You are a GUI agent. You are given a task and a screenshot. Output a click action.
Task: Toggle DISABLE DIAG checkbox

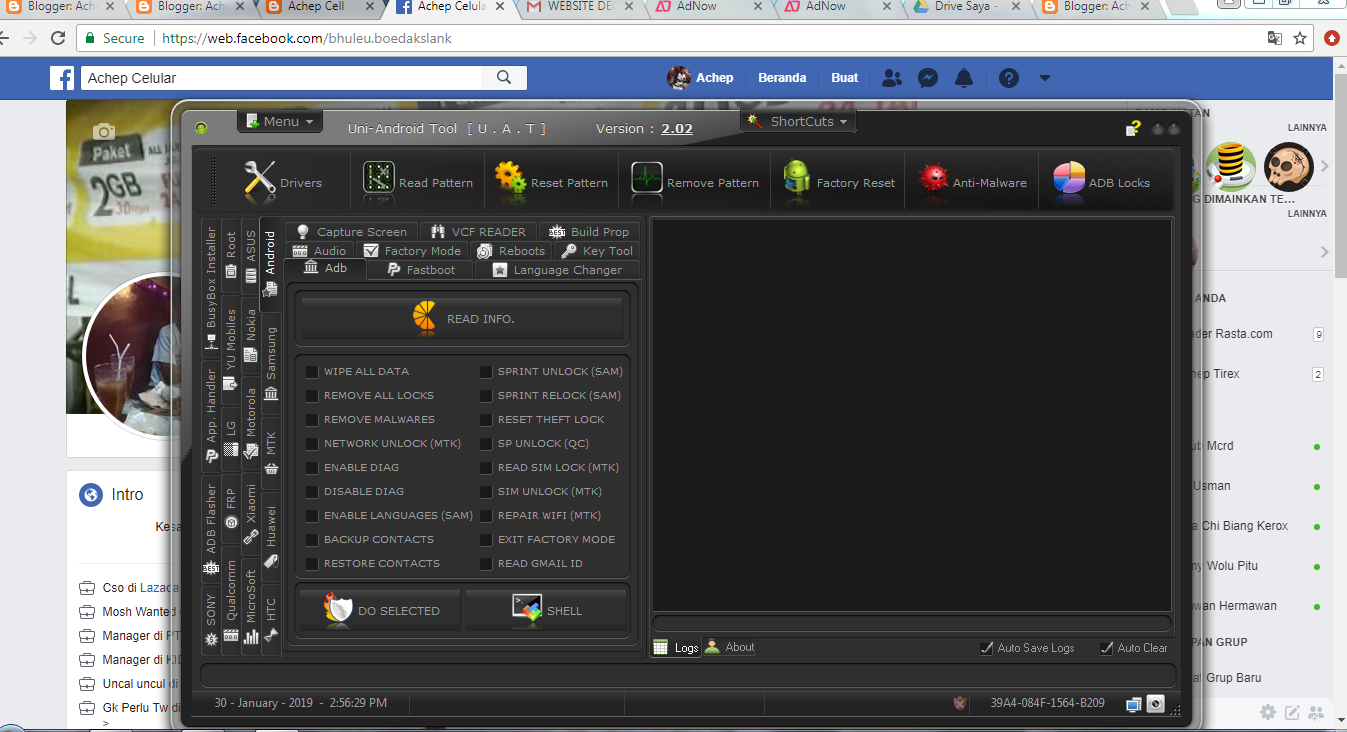pos(313,492)
